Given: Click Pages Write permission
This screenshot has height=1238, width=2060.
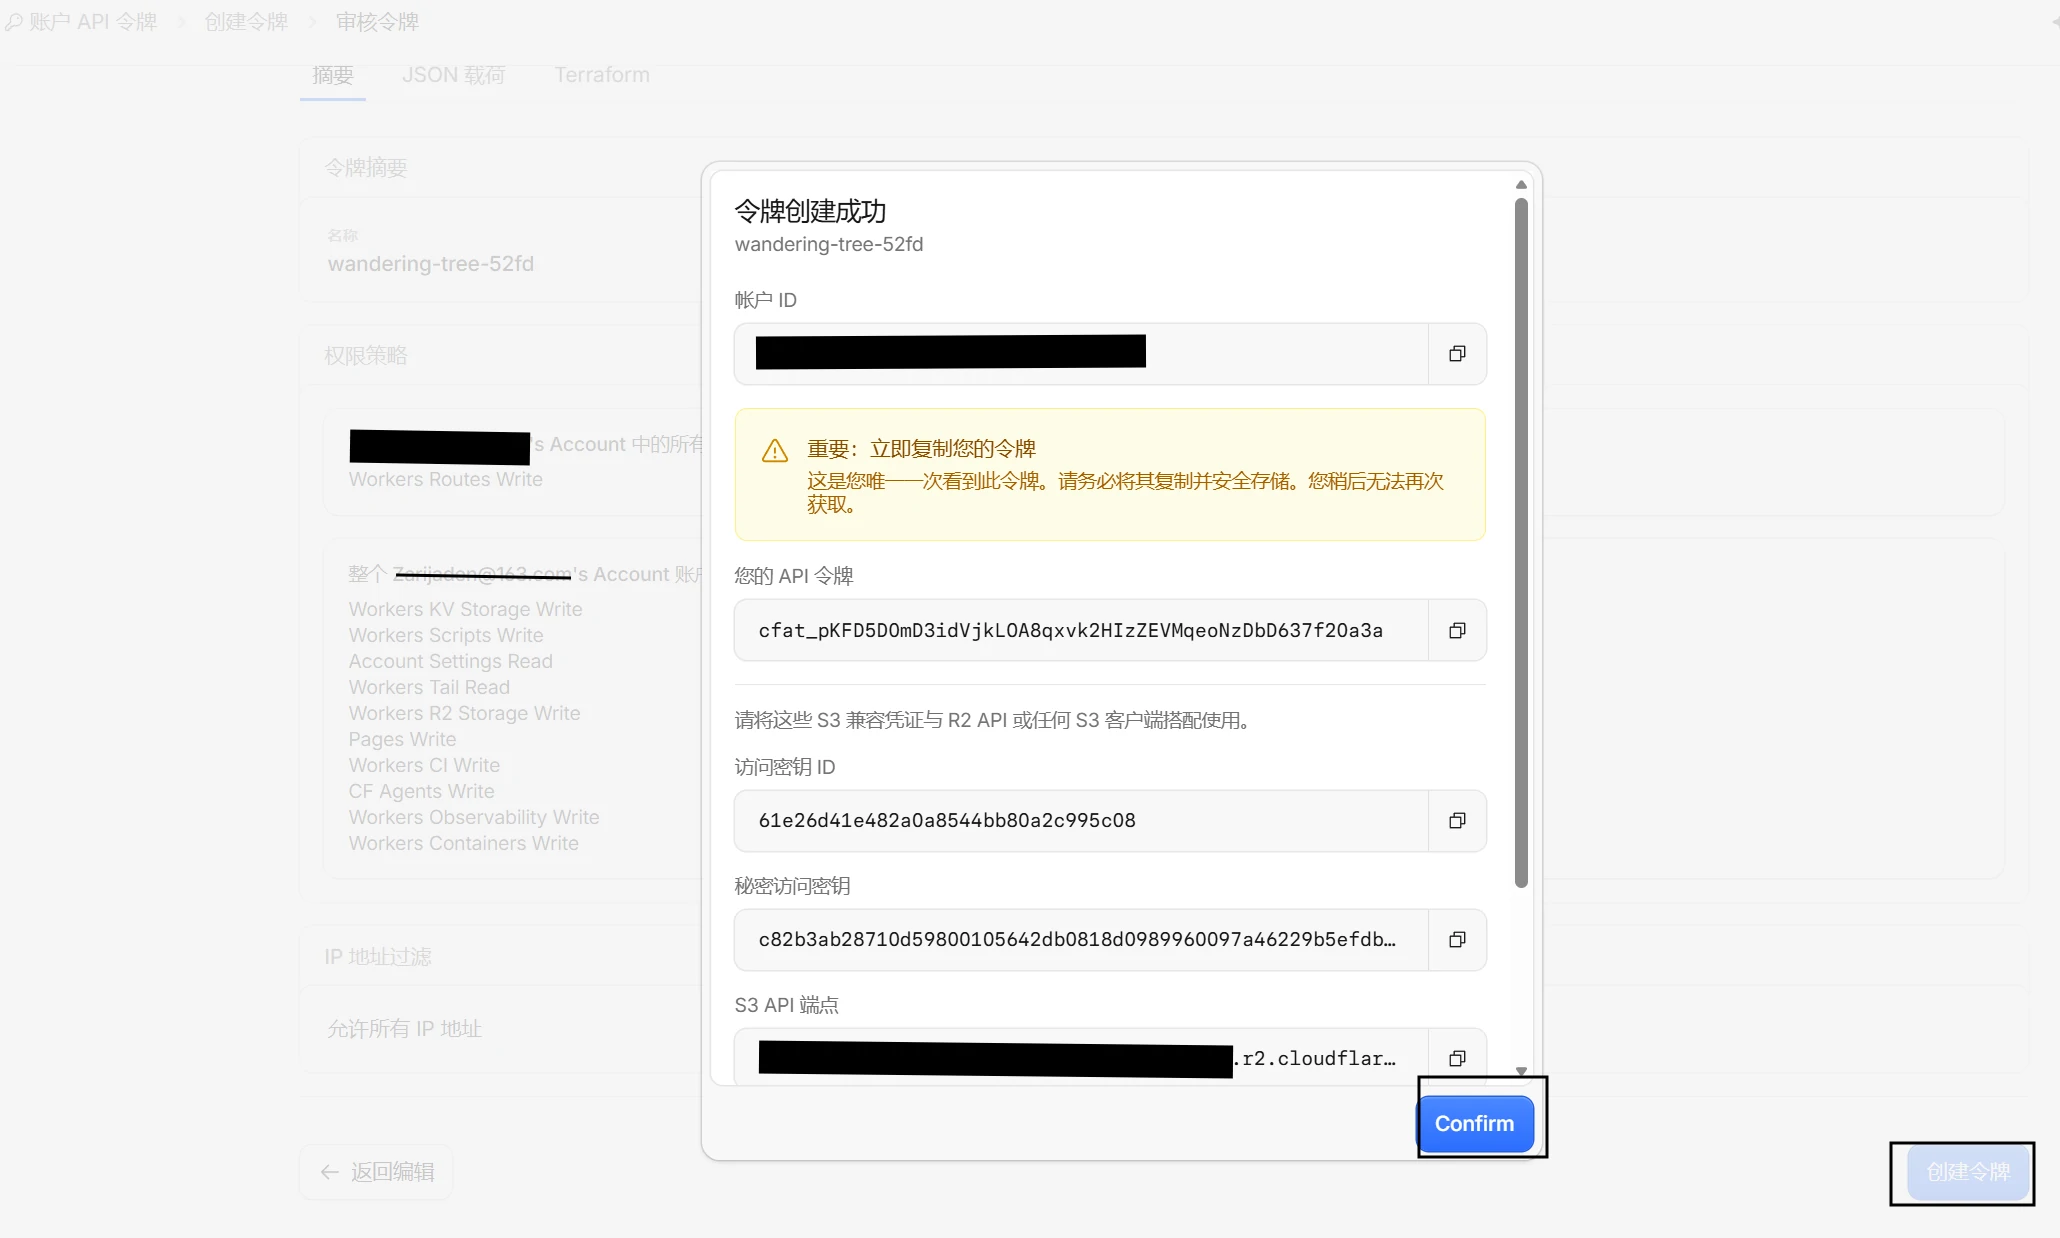Looking at the screenshot, I should [x=402, y=739].
